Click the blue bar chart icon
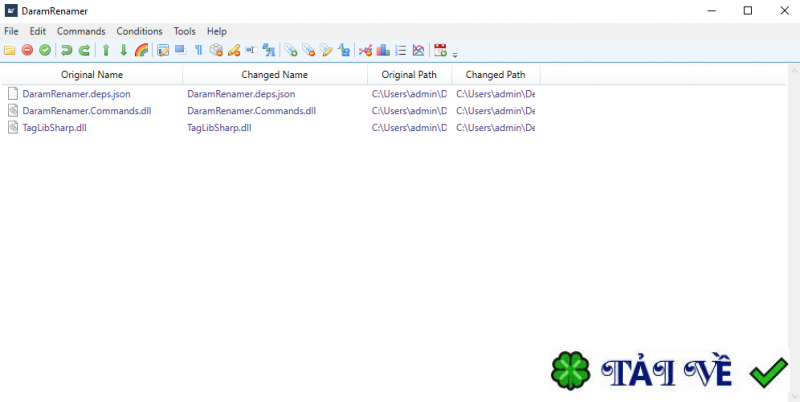Viewport: 800px width, 402px height. [x=383, y=50]
